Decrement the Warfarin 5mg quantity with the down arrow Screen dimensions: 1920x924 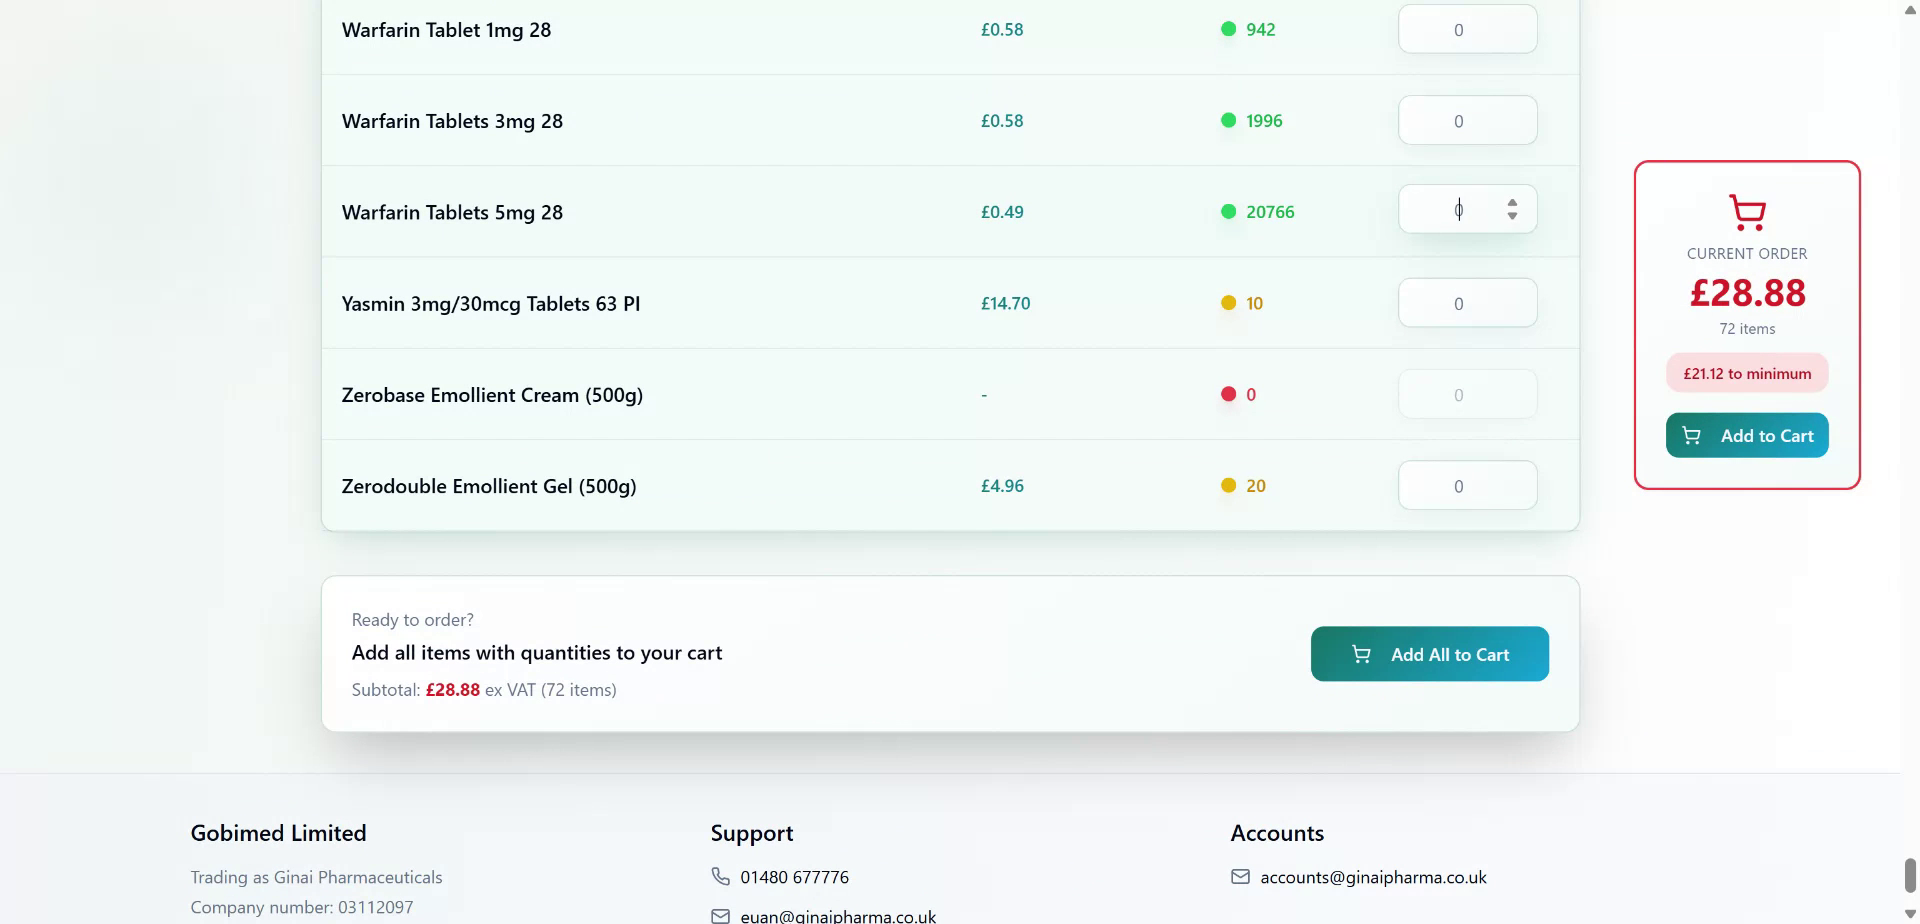tap(1511, 216)
